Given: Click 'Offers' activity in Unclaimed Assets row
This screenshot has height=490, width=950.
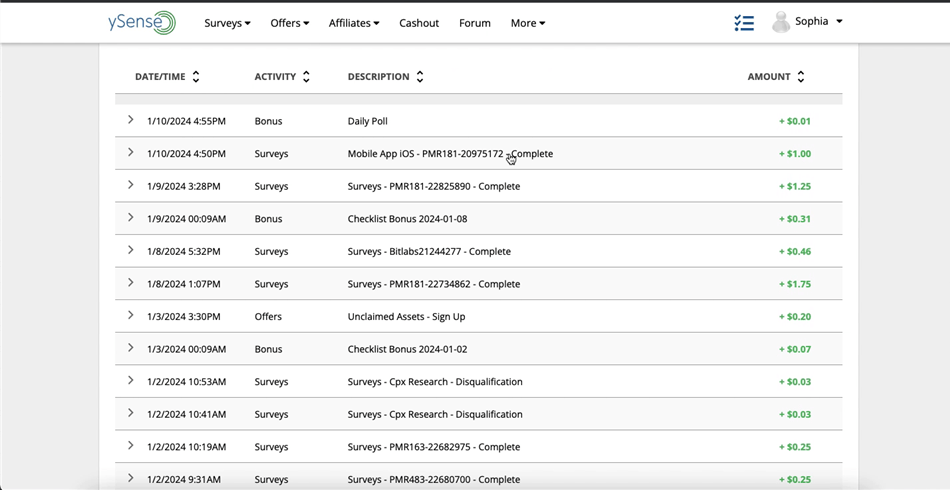Looking at the screenshot, I should [x=268, y=317].
